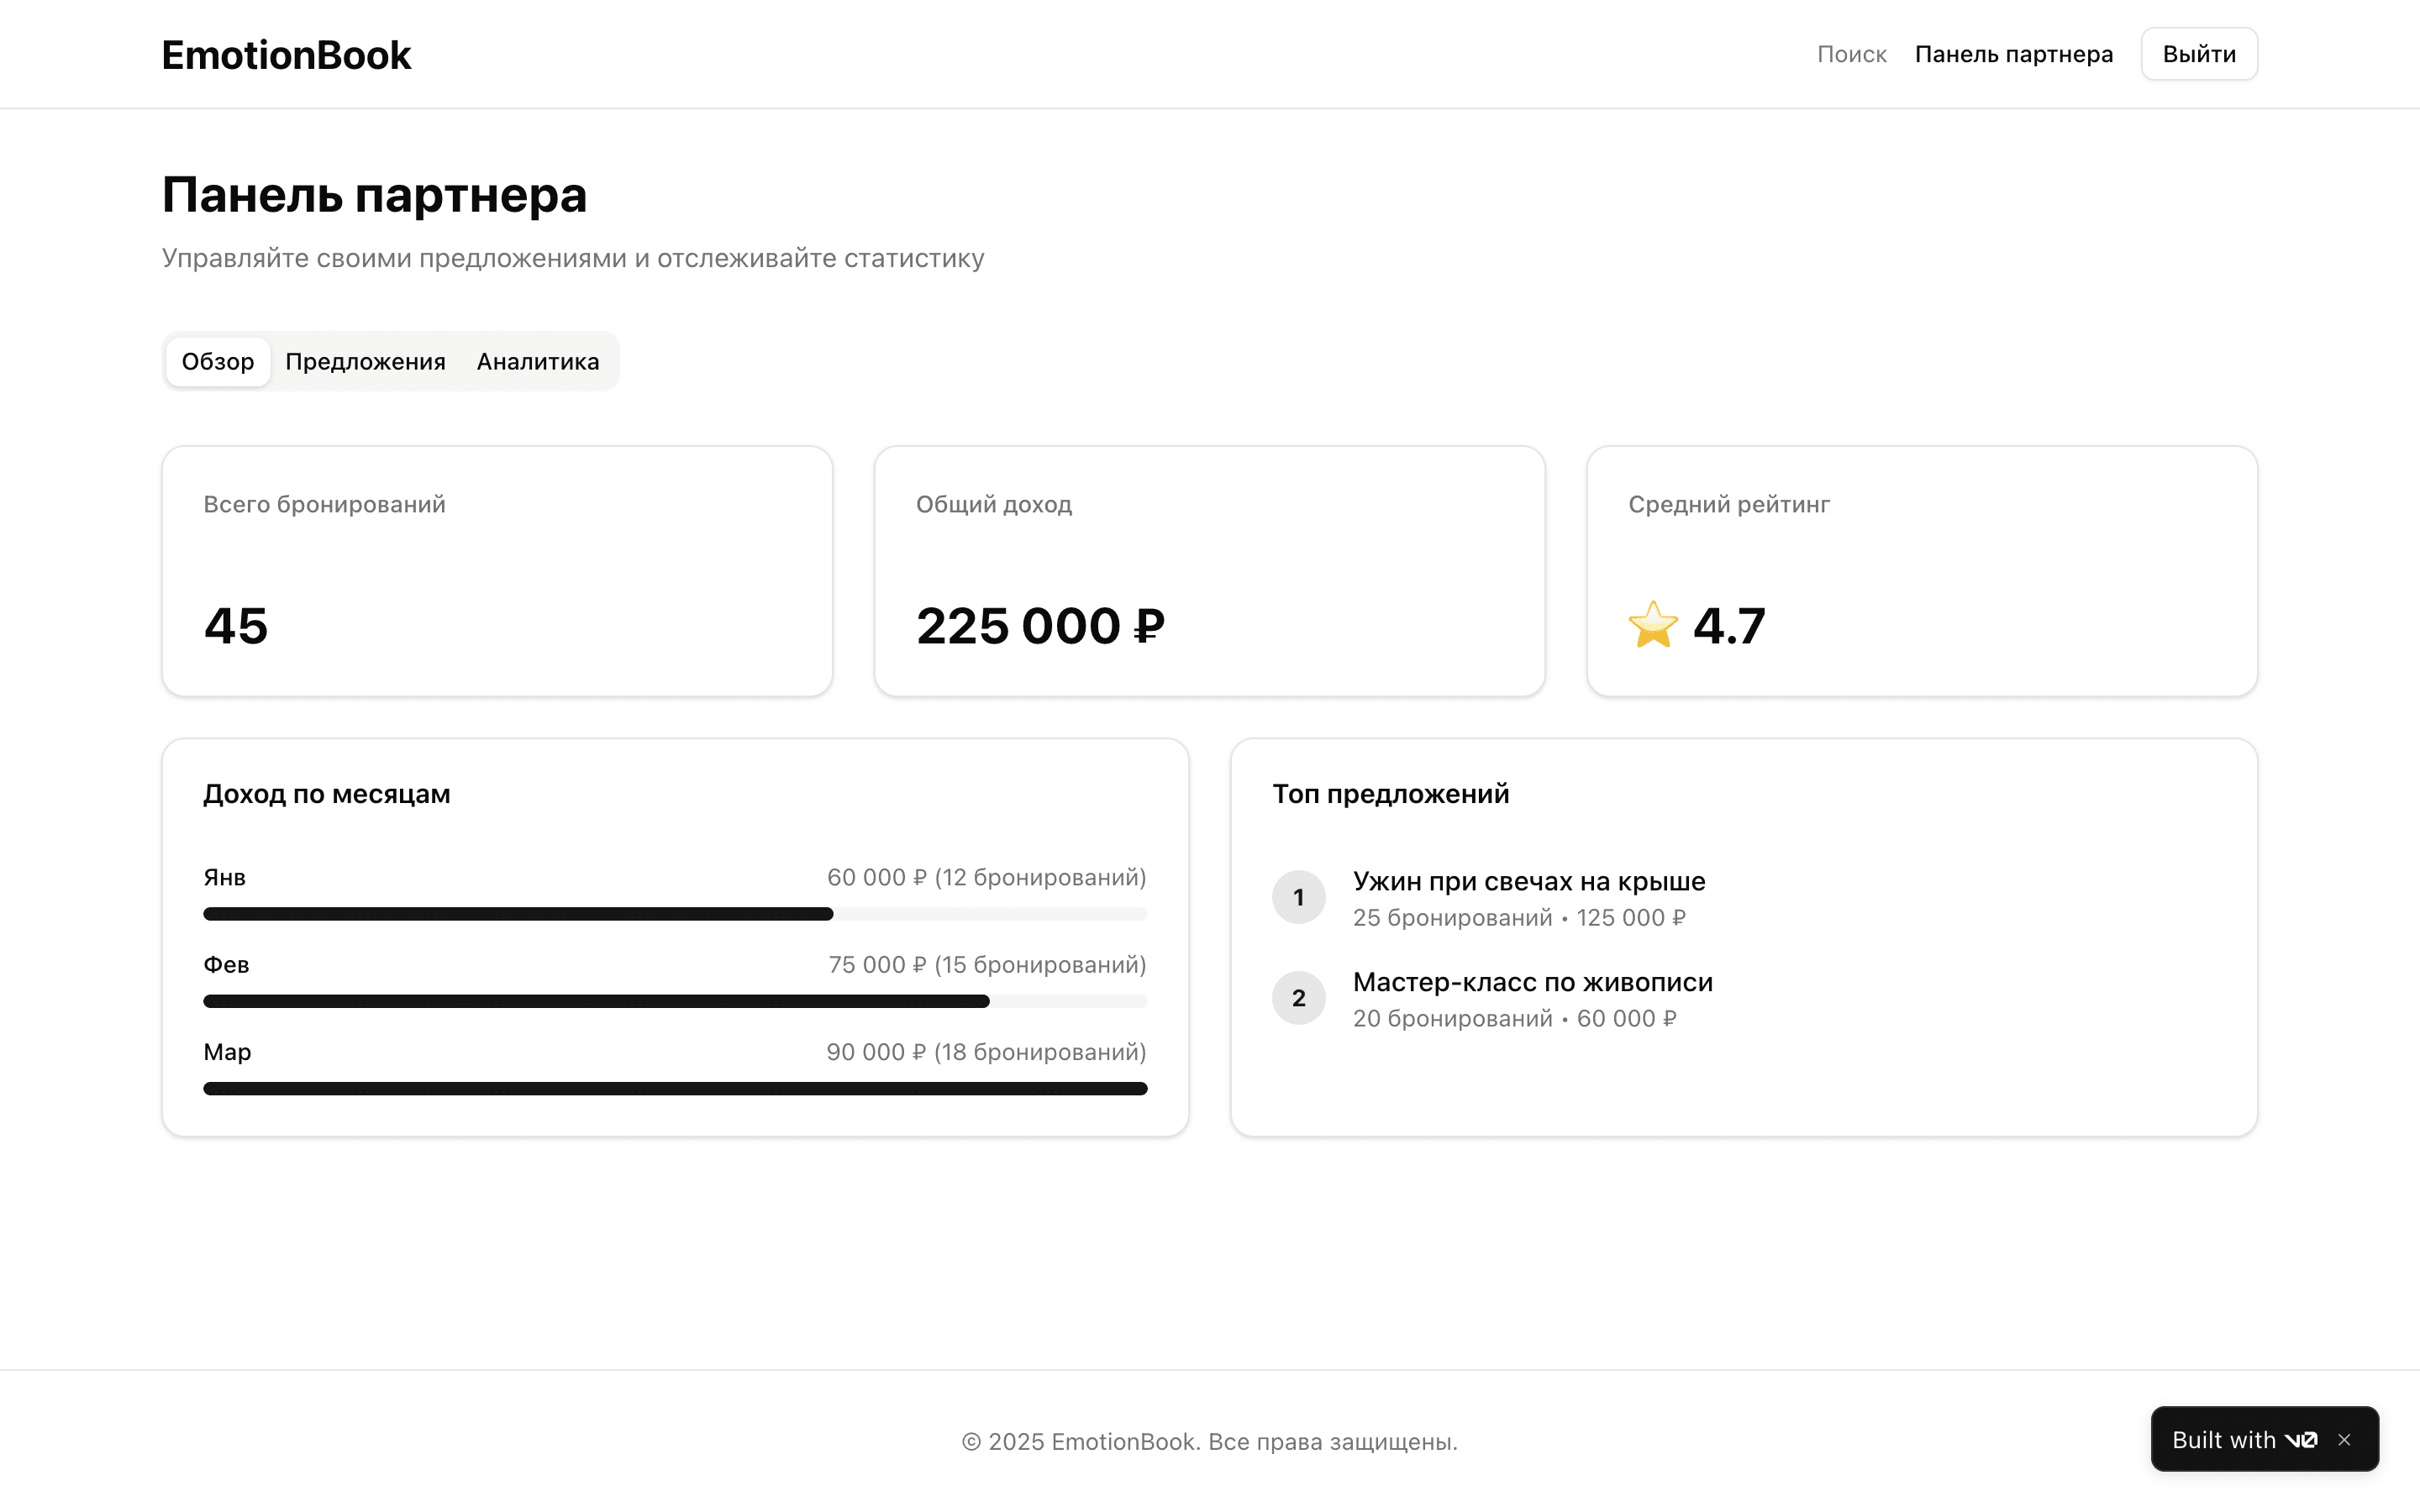Select the Обзор tab

218,361
